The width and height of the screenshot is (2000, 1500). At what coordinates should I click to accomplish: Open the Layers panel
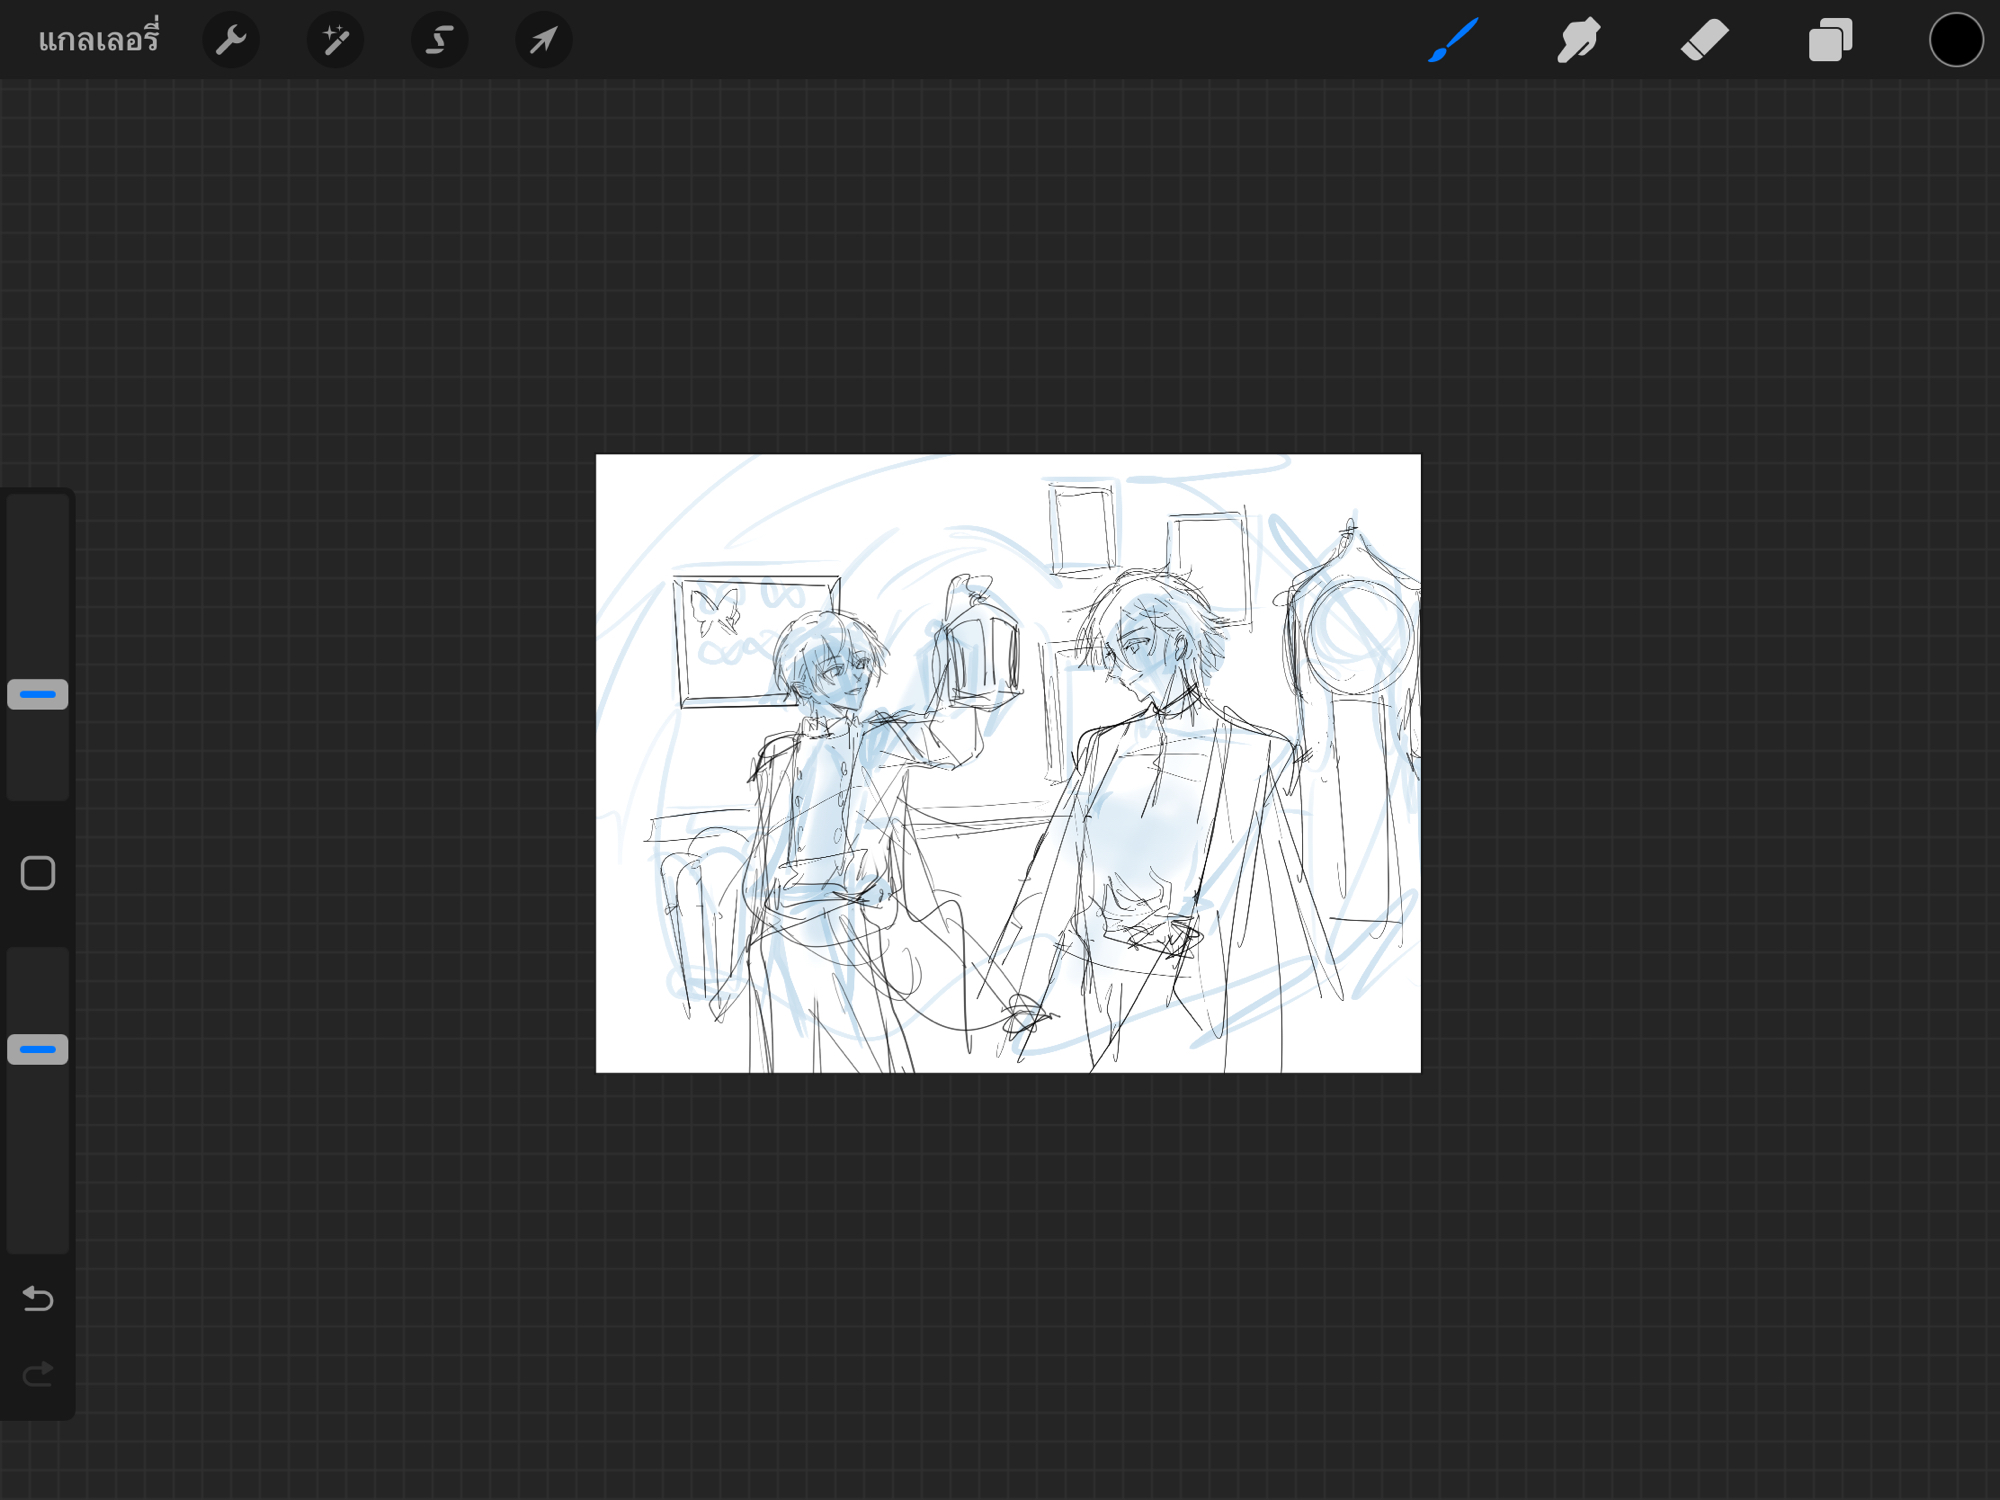pyautogui.click(x=1830, y=40)
